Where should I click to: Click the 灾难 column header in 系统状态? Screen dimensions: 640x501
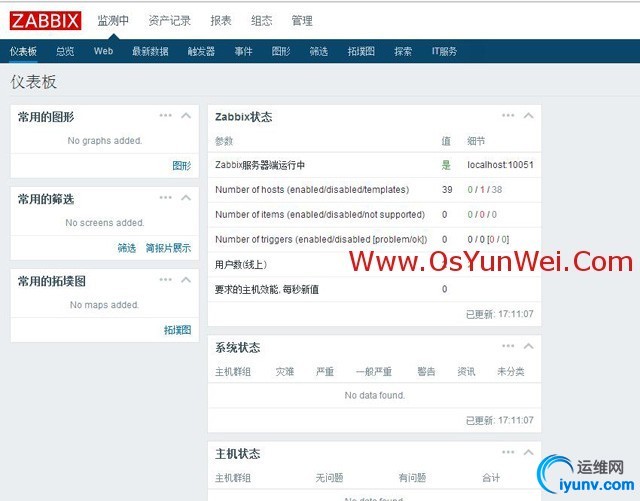pyautogui.click(x=284, y=372)
